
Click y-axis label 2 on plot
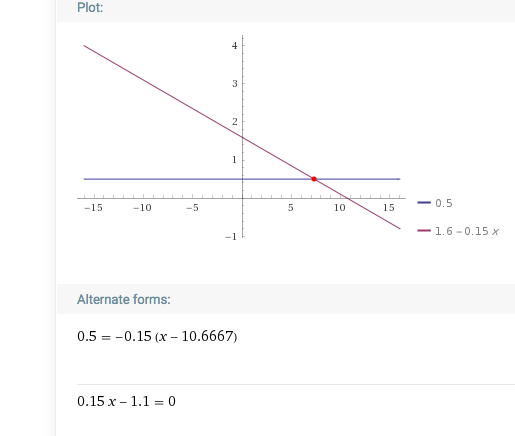click(235, 122)
